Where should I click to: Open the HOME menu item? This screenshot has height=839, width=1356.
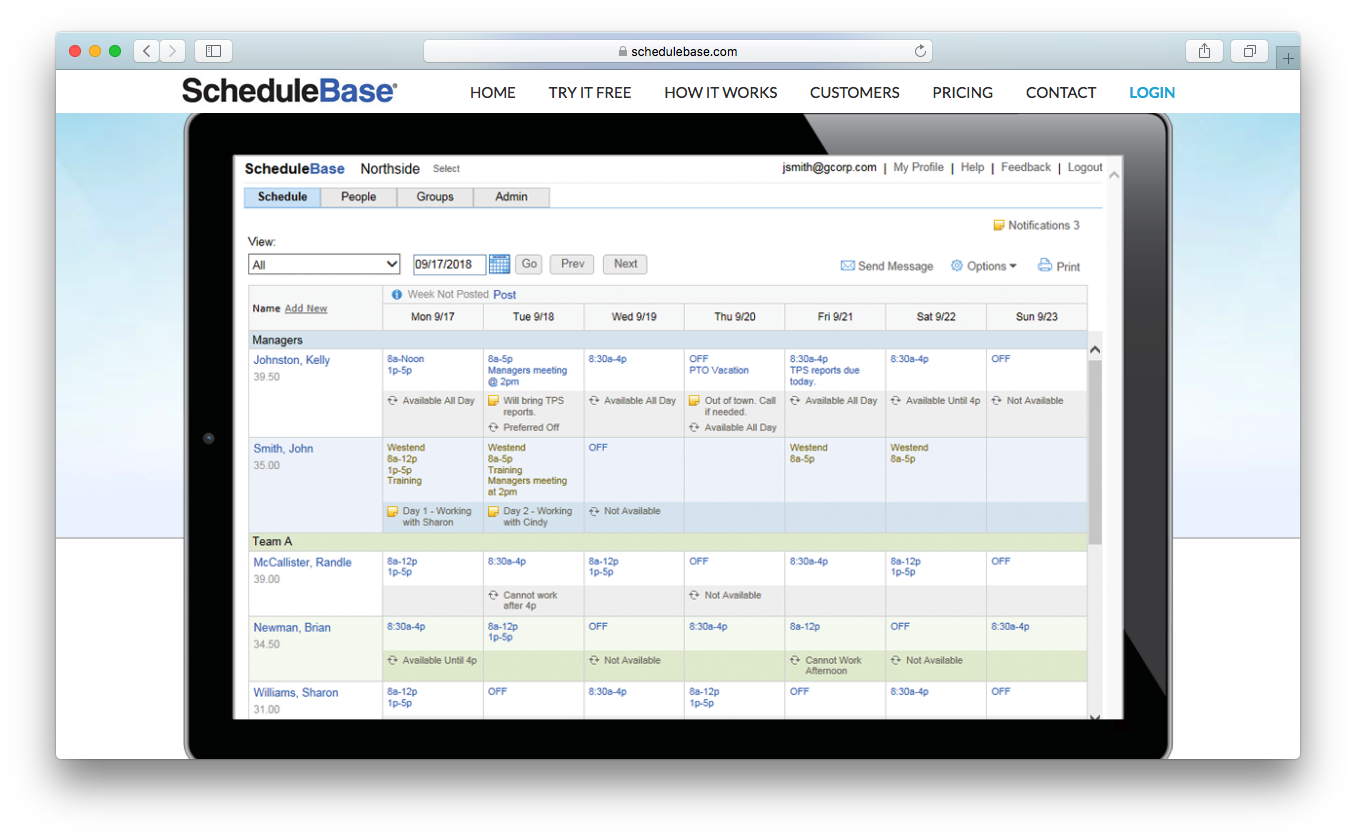pos(493,92)
